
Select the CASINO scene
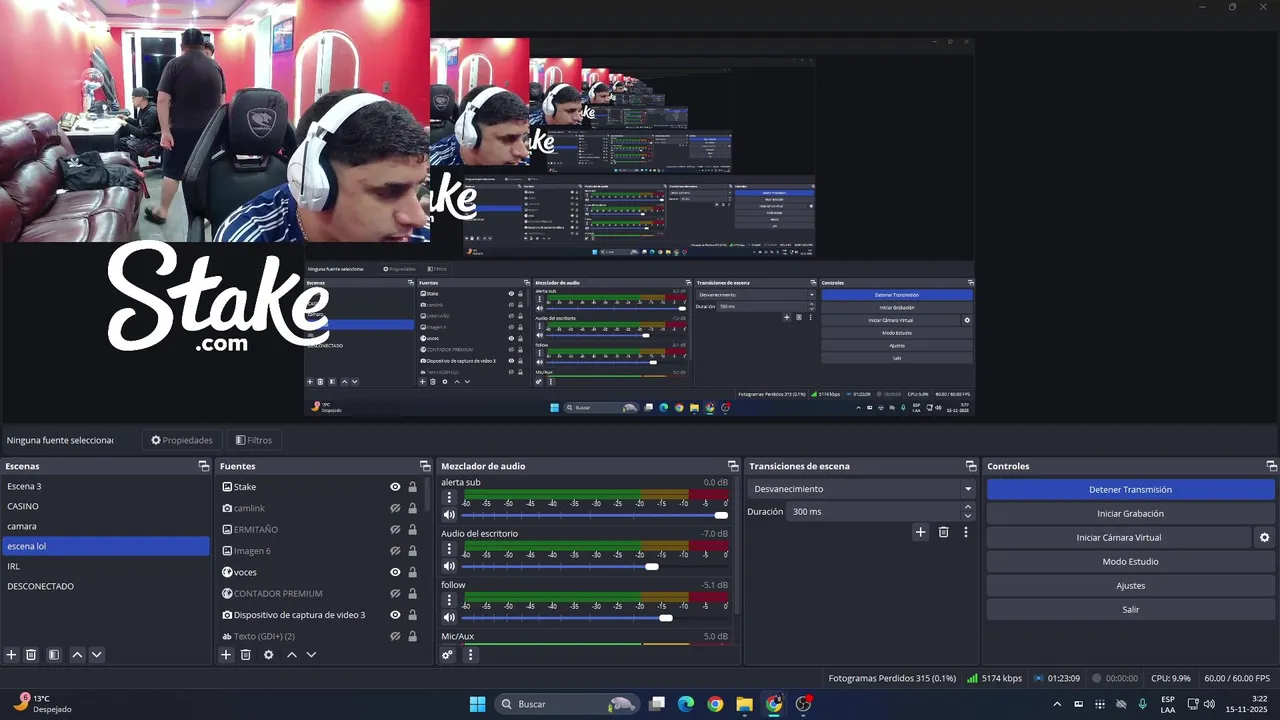[x=105, y=506]
